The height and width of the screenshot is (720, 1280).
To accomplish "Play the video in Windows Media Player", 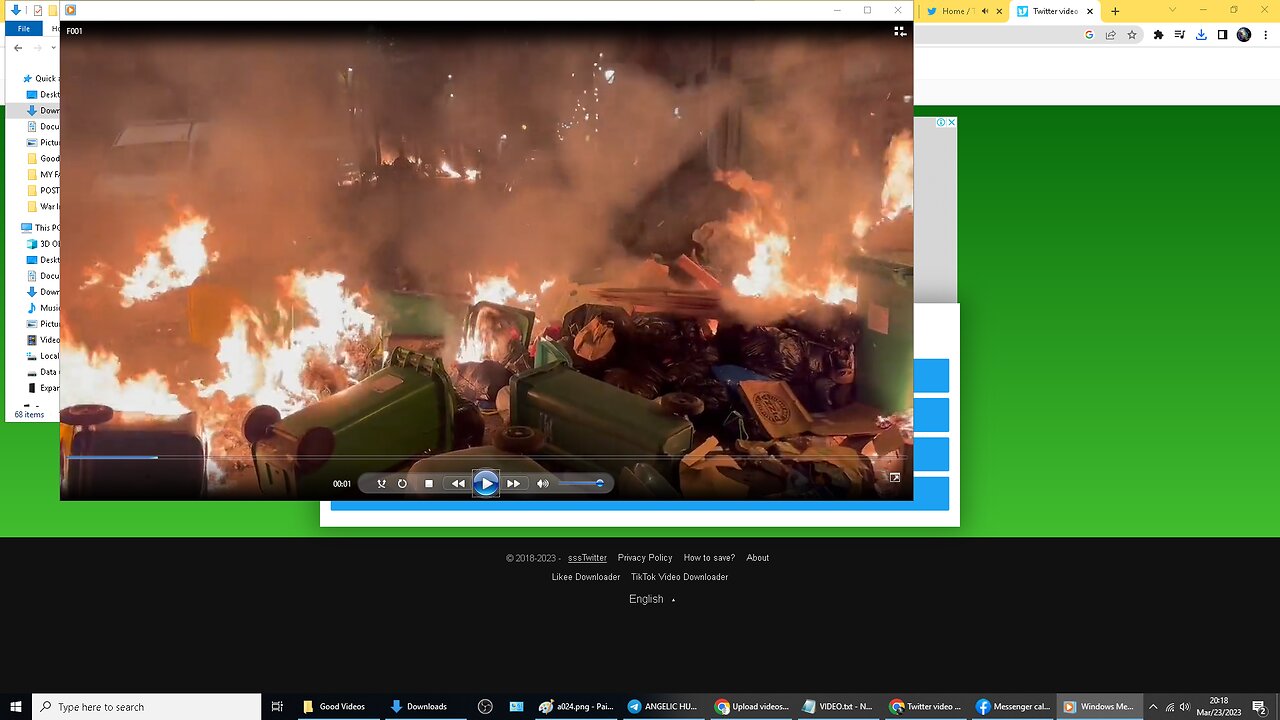I will (x=486, y=484).
